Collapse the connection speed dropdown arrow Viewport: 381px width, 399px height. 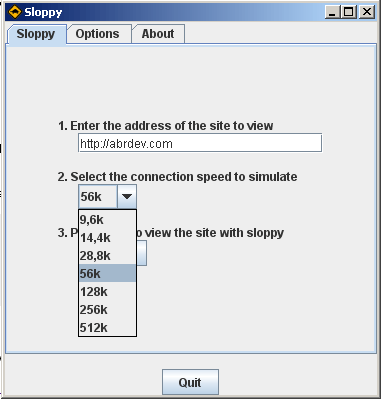[127, 197]
